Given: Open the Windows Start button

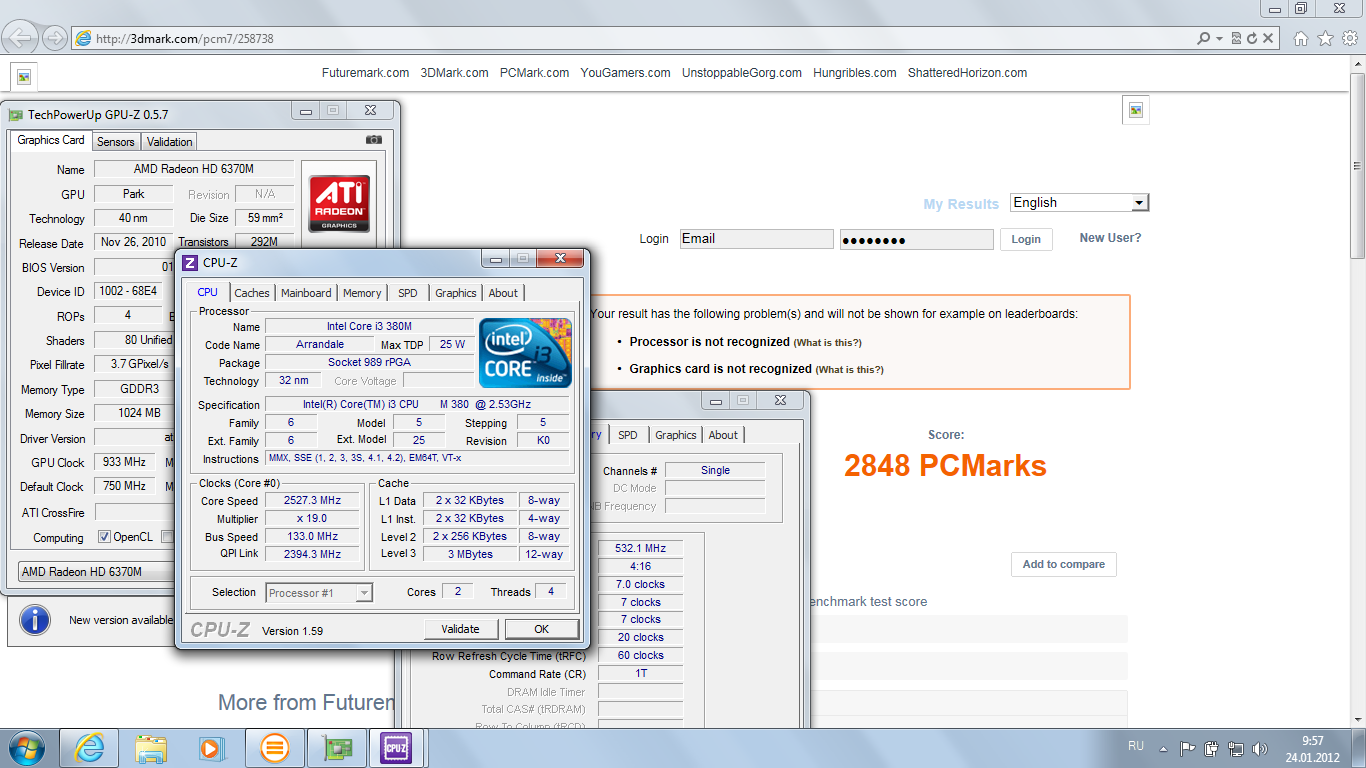Looking at the screenshot, I should pos(25,747).
